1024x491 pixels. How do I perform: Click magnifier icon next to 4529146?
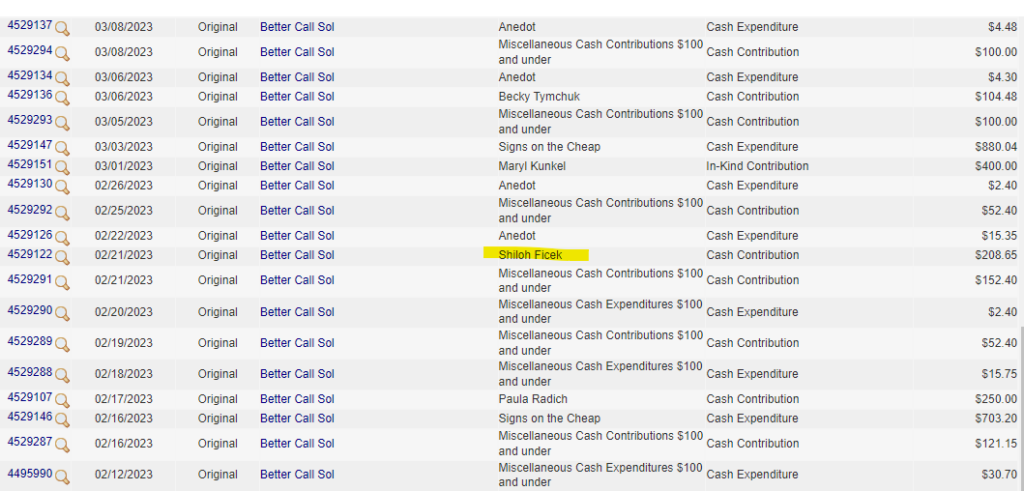point(63,419)
